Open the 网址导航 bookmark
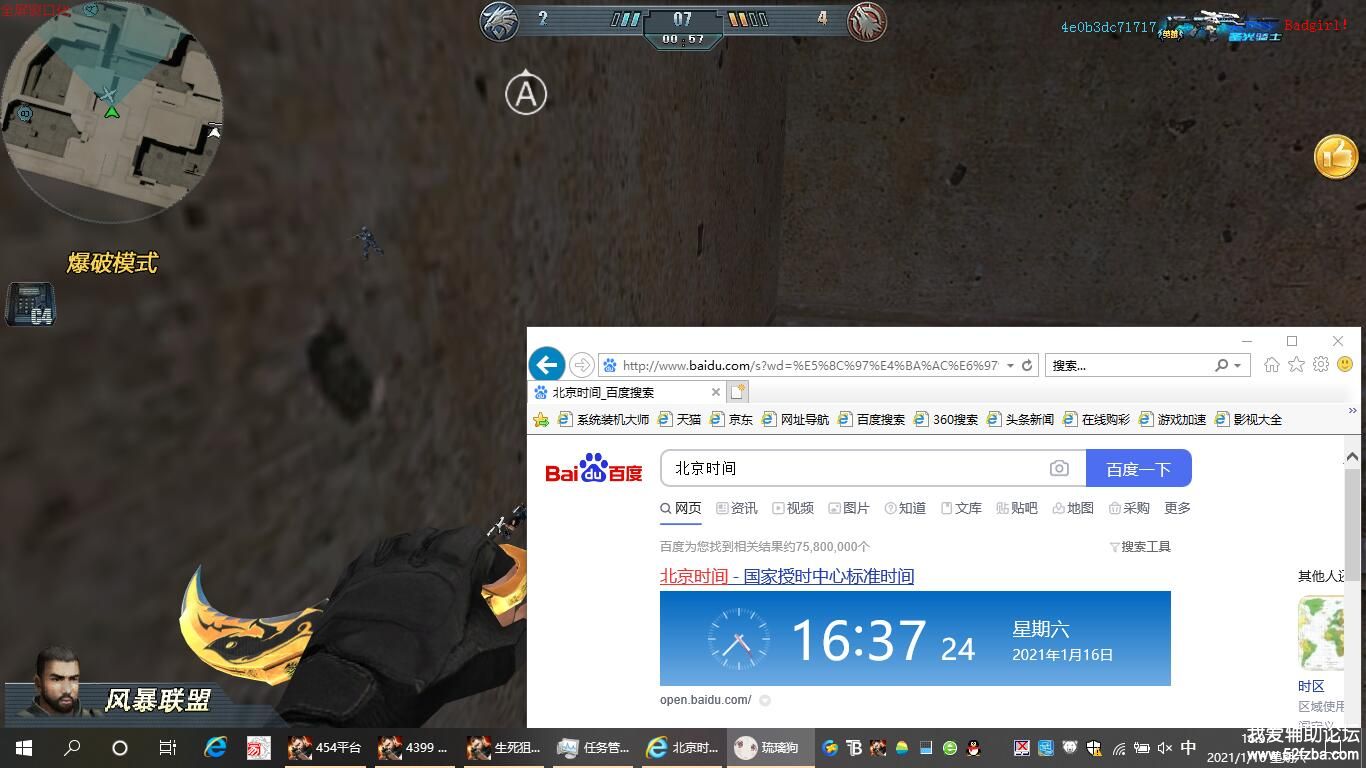The height and width of the screenshot is (768, 1366). (x=796, y=420)
